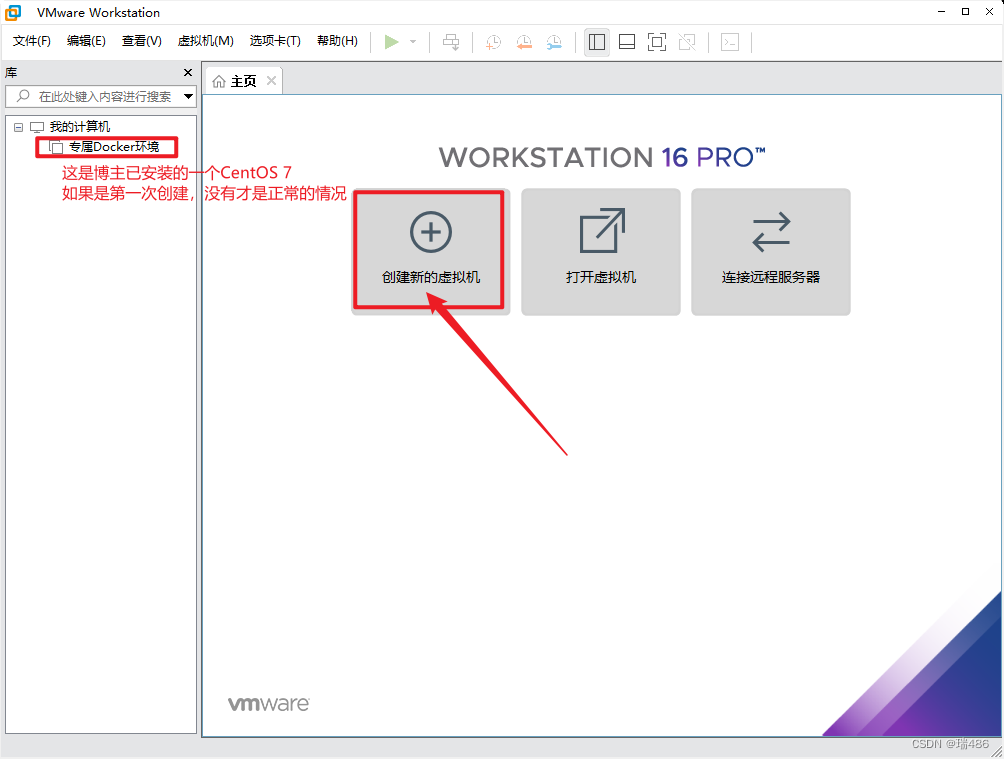Open the 虚拟机(M) menu
Screen dimensions: 1004x759
[x=206, y=41]
